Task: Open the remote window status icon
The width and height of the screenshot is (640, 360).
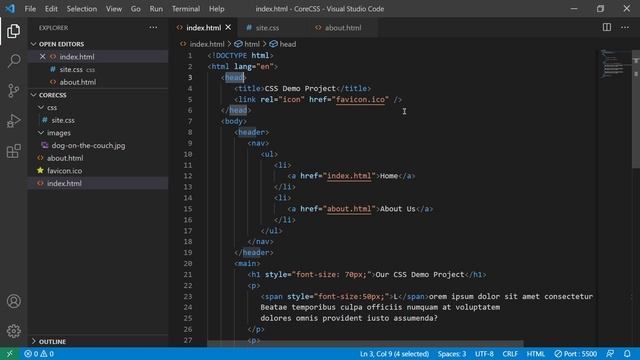Action: [9, 354]
